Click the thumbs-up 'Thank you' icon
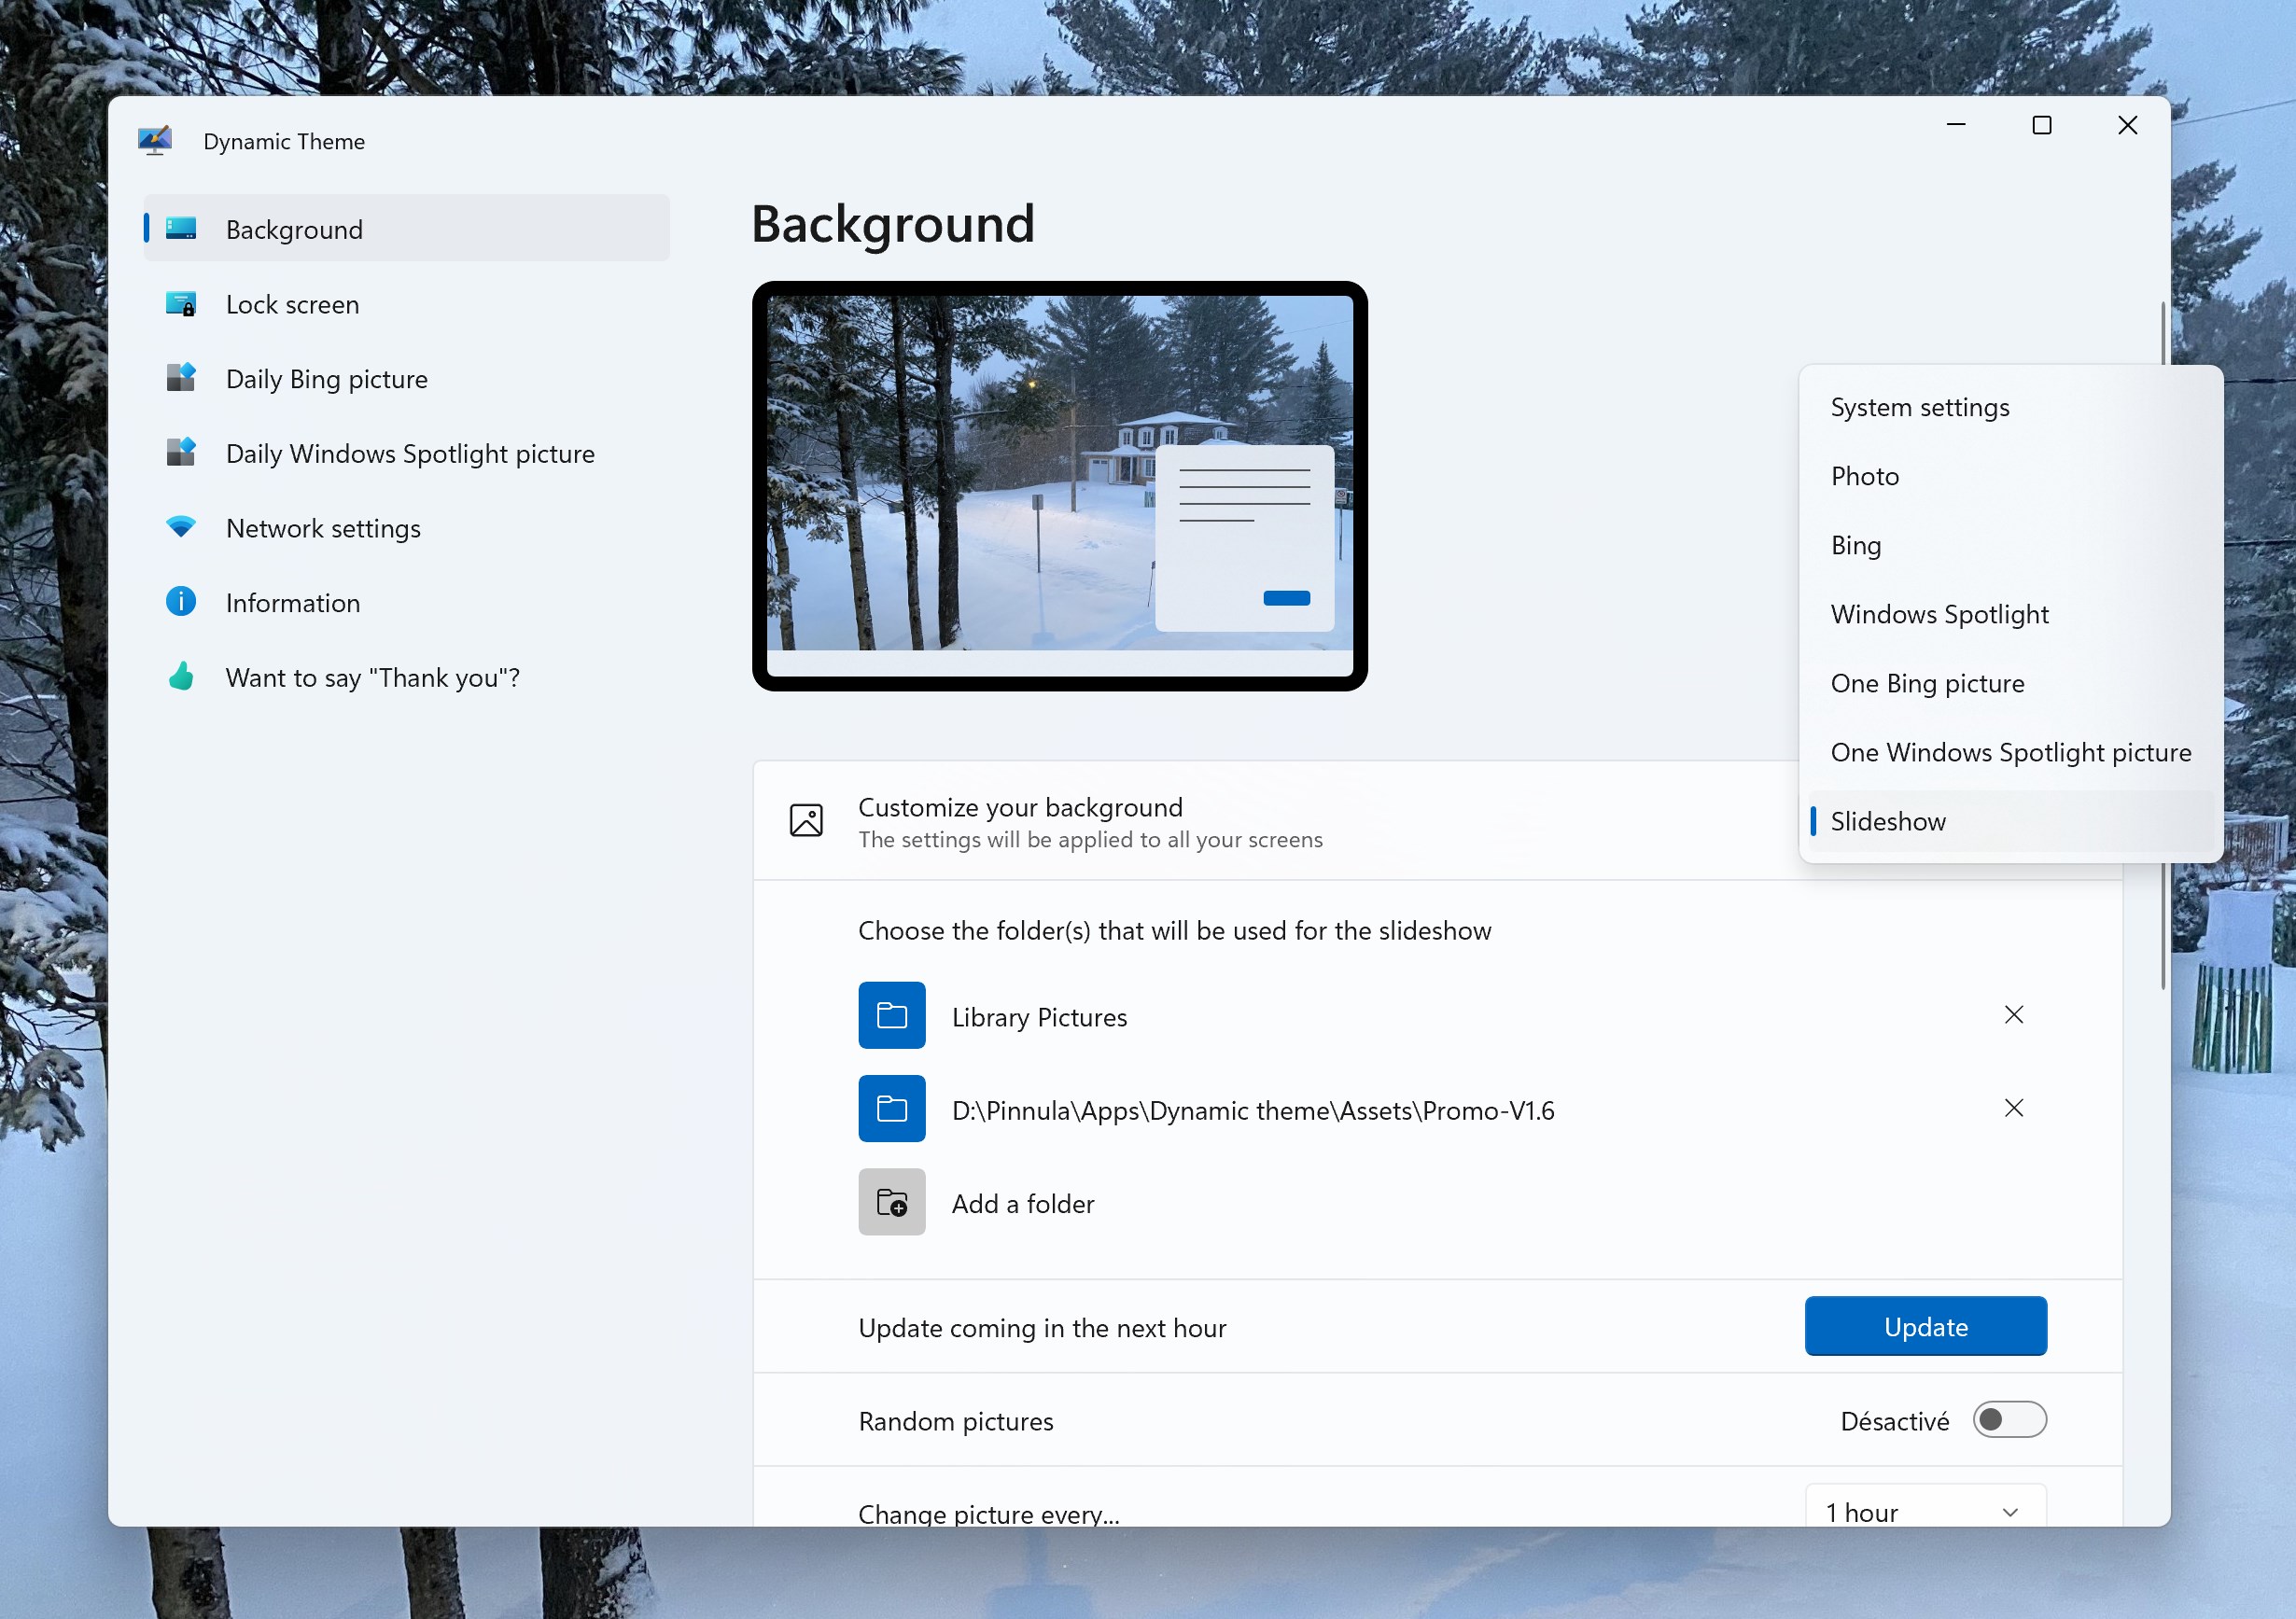The height and width of the screenshot is (1619, 2296). pyautogui.click(x=181, y=676)
